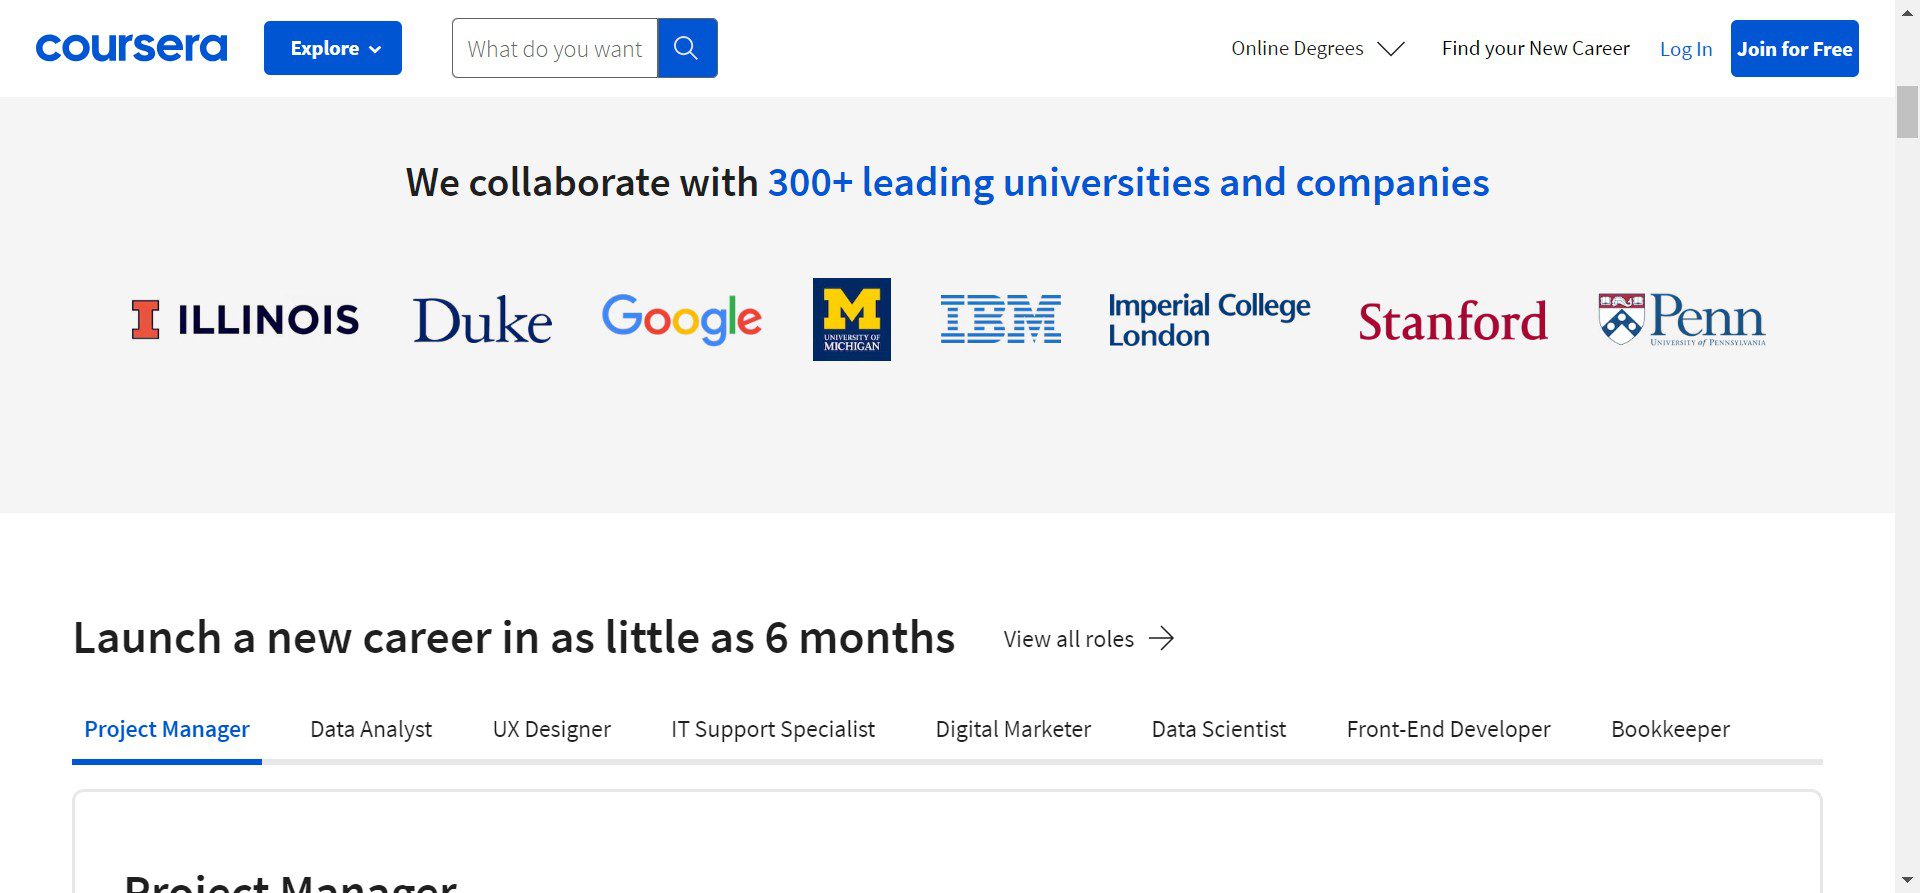The image size is (1920, 893).
Task: Expand the Explore dropdown menu
Action: [x=333, y=48]
